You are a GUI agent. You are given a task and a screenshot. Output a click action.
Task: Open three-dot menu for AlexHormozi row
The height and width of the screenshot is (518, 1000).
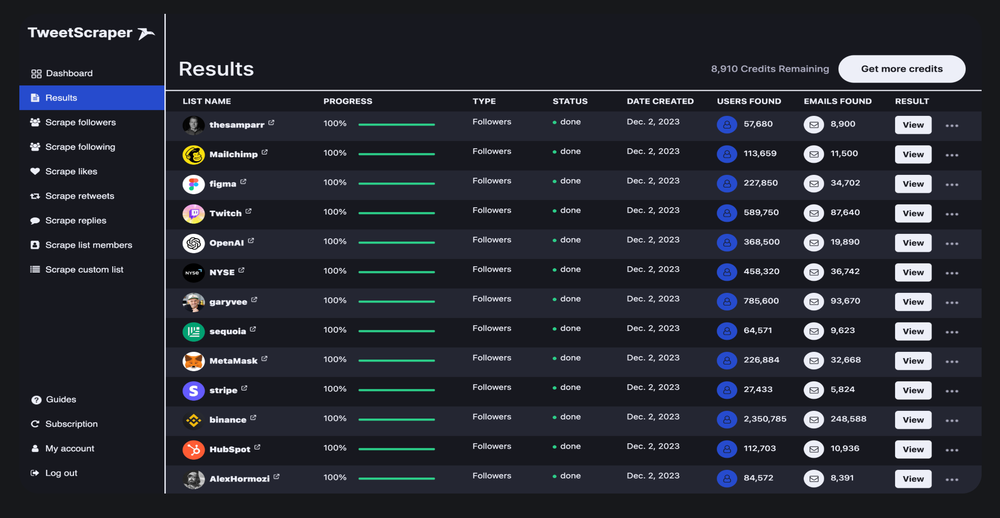pyautogui.click(x=951, y=480)
